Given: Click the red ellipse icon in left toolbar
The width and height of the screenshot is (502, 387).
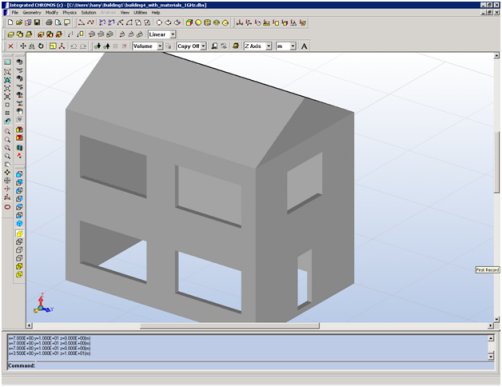Looking at the screenshot, I should (7, 207).
